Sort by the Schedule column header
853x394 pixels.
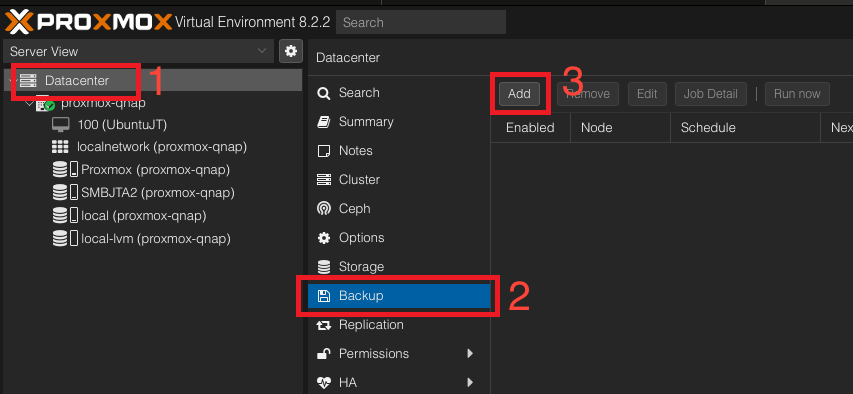click(745, 128)
